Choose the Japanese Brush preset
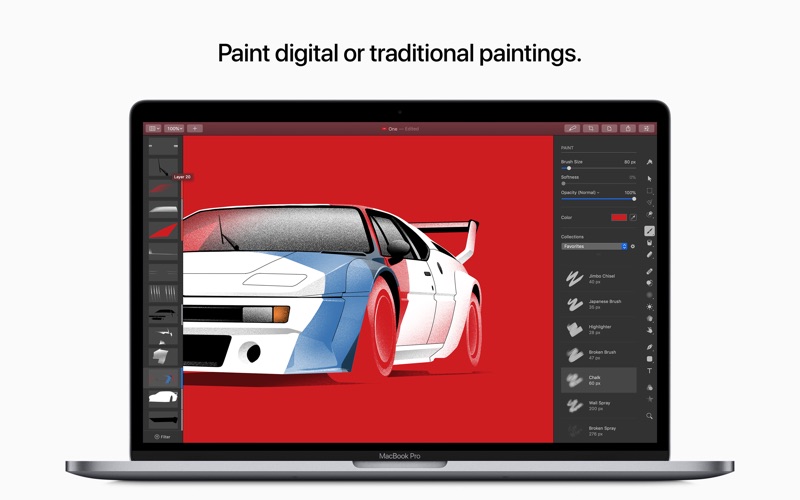Viewport: 800px width, 500px height. 598,304
